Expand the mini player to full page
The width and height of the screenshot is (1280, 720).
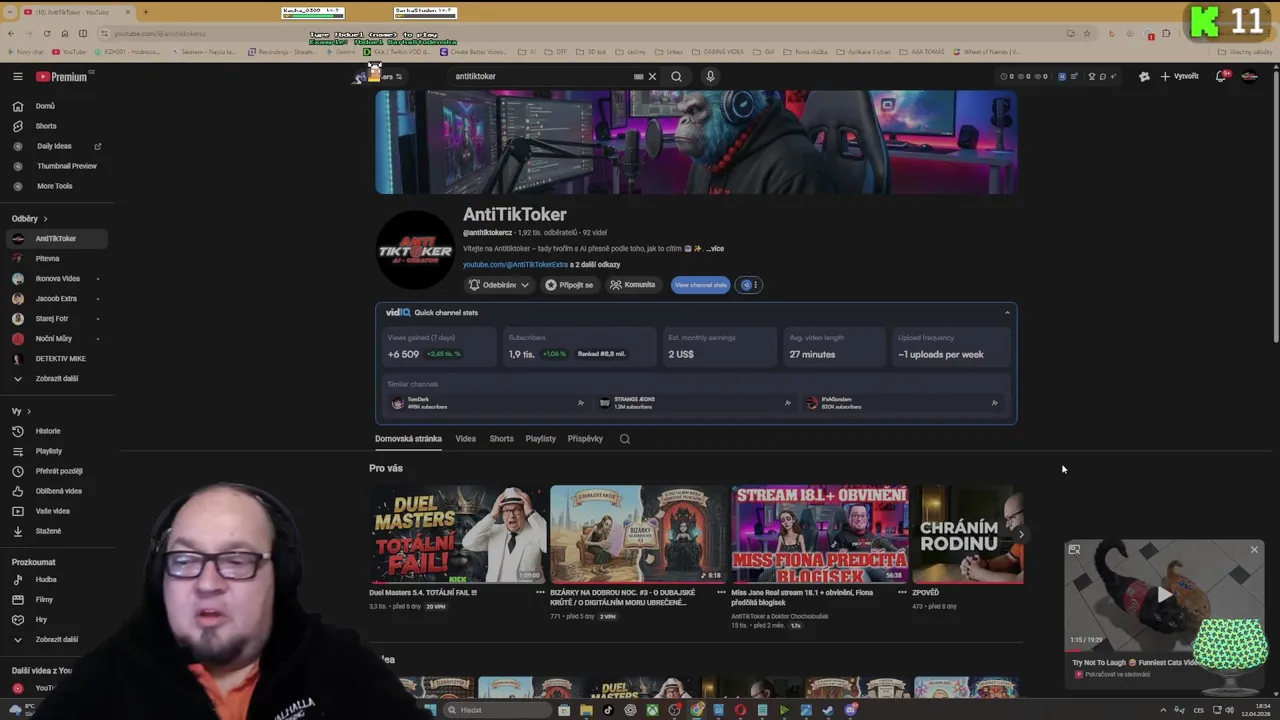[x=1074, y=549]
